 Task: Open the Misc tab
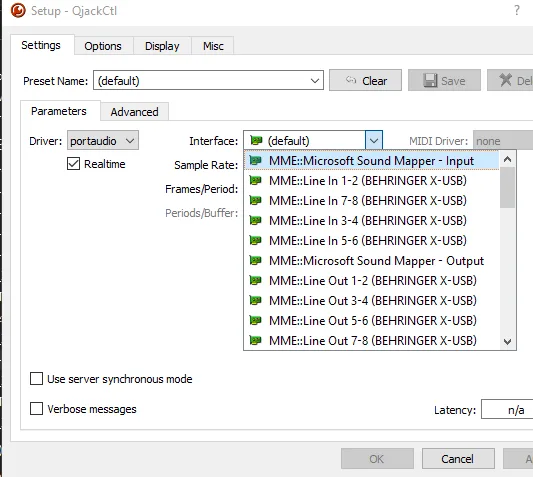[x=213, y=46]
